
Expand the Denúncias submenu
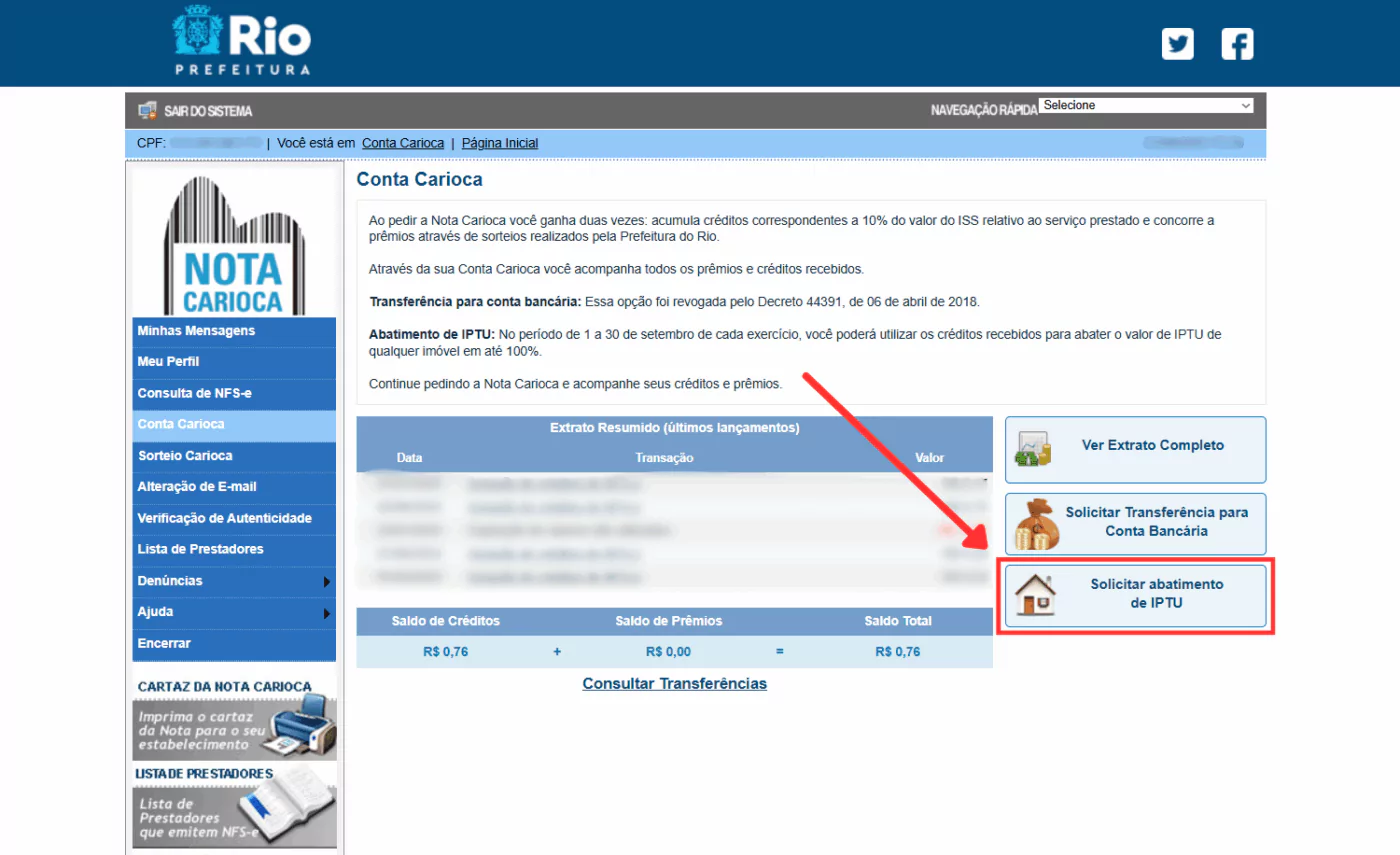click(234, 580)
